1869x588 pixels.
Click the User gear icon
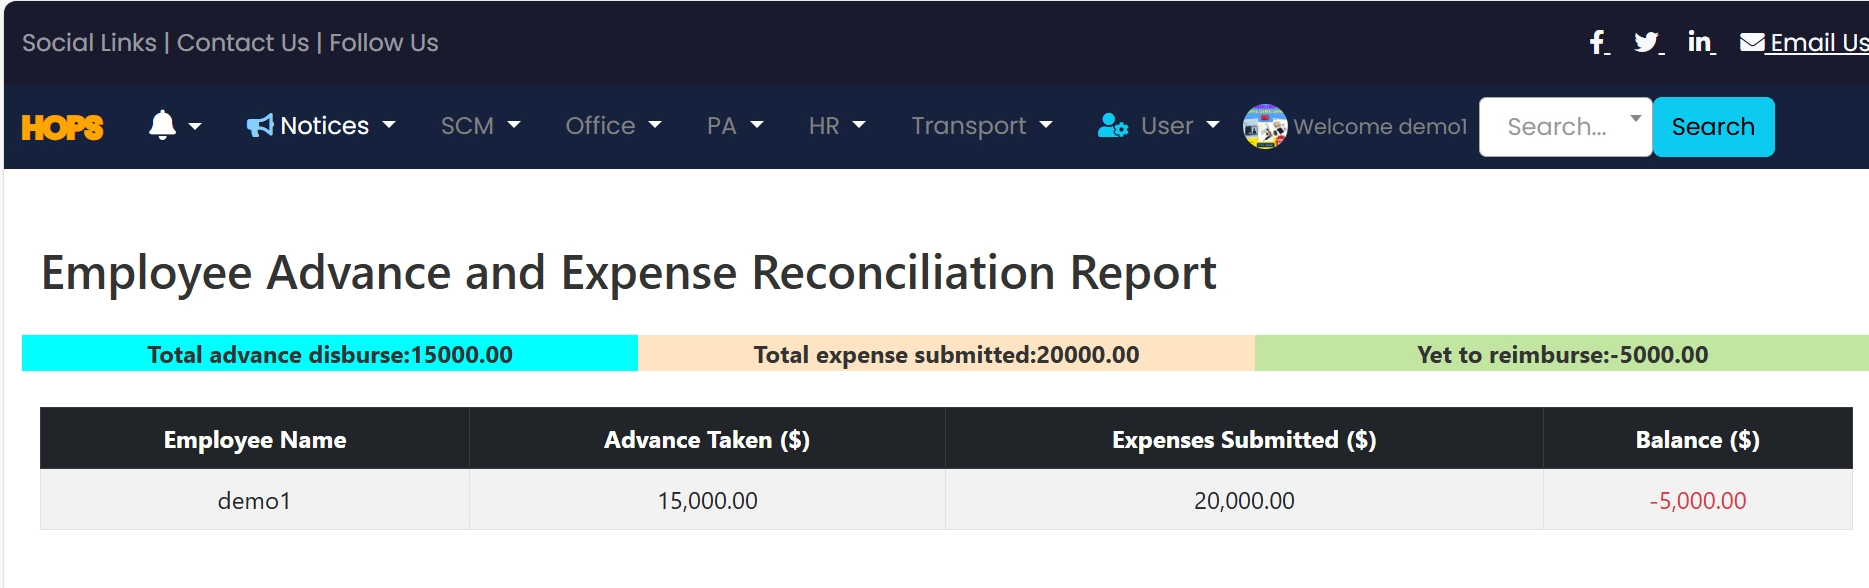click(1113, 126)
